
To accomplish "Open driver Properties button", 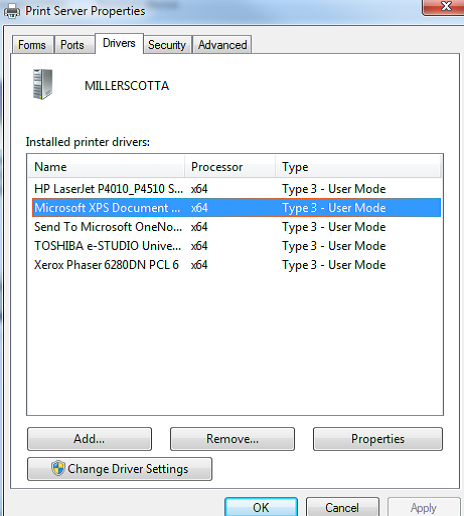I will [x=378, y=439].
